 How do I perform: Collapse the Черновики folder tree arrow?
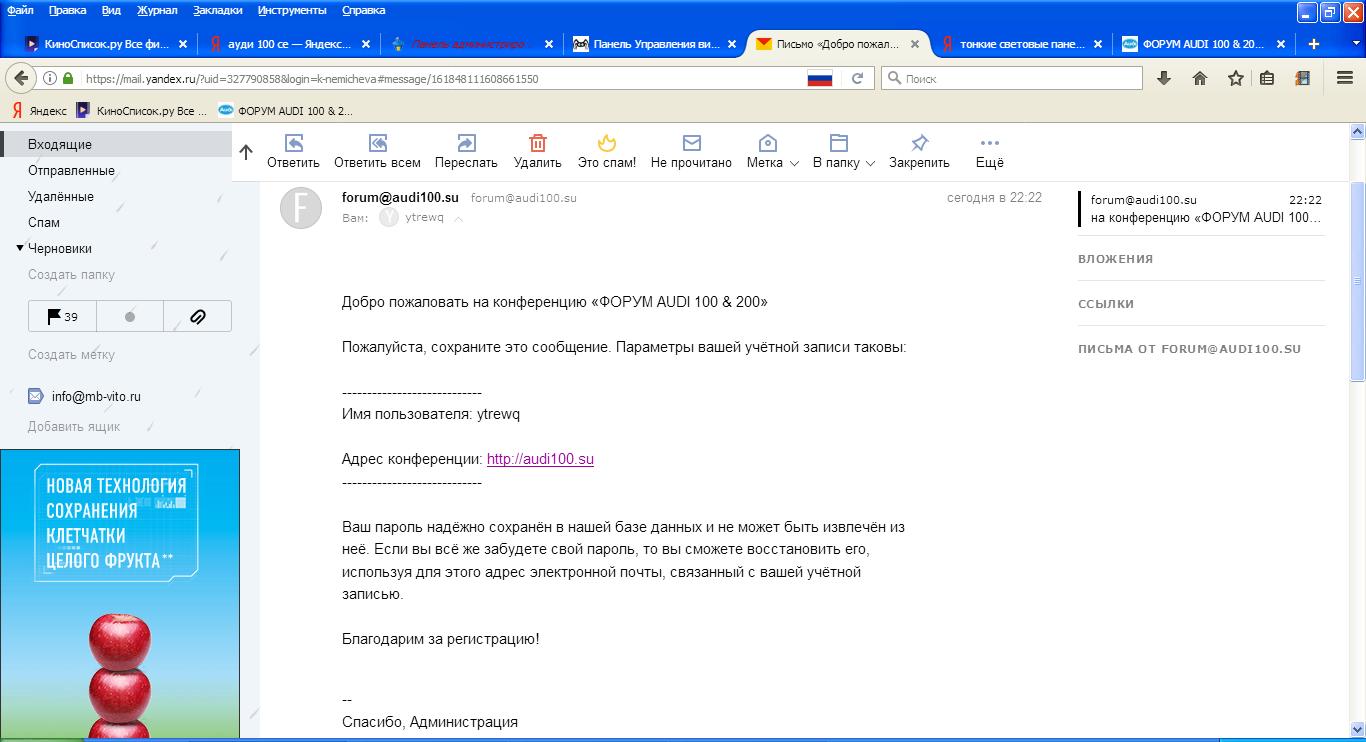[x=20, y=248]
